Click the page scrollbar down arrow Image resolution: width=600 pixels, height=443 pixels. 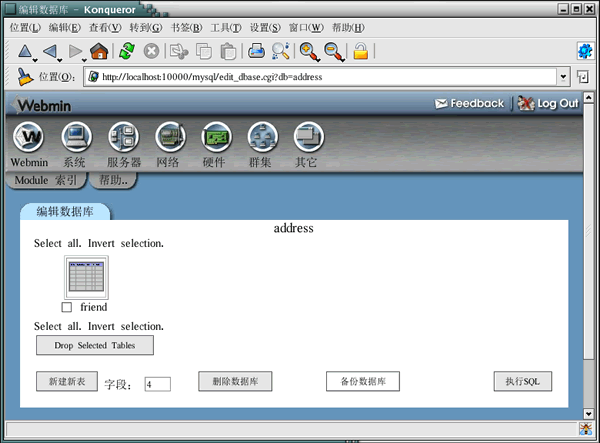coord(589,414)
